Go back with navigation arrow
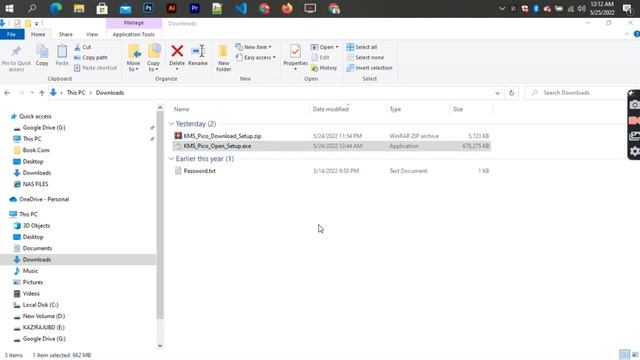Image resolution: width=640 pixels, height=360 pixels. coord(7,93)
